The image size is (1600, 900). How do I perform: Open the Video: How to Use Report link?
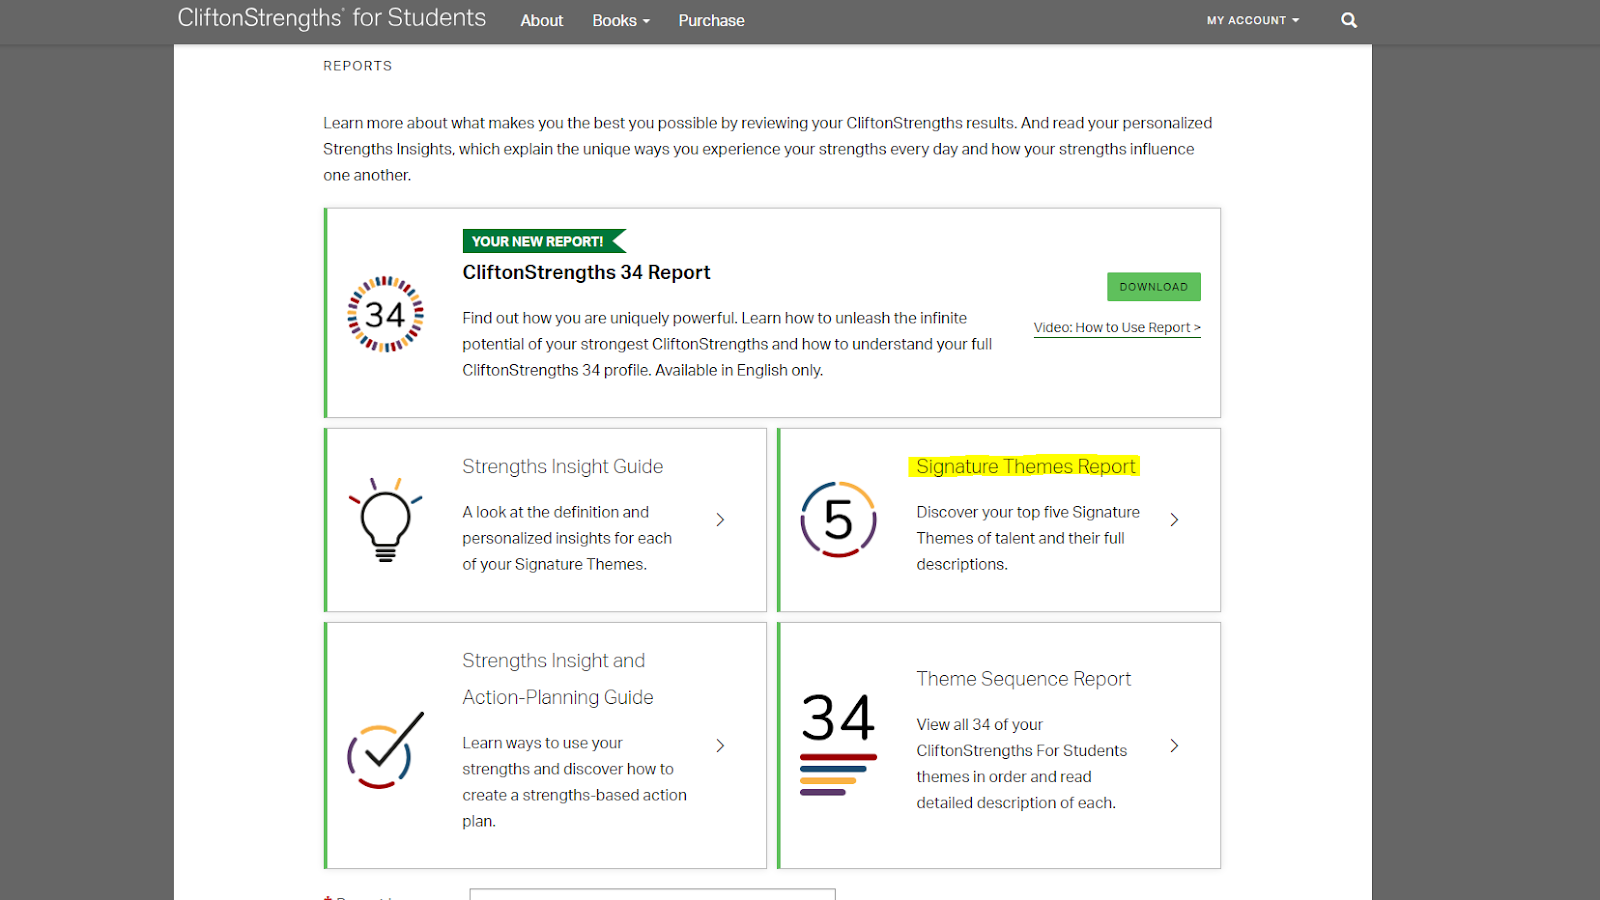1116,327
